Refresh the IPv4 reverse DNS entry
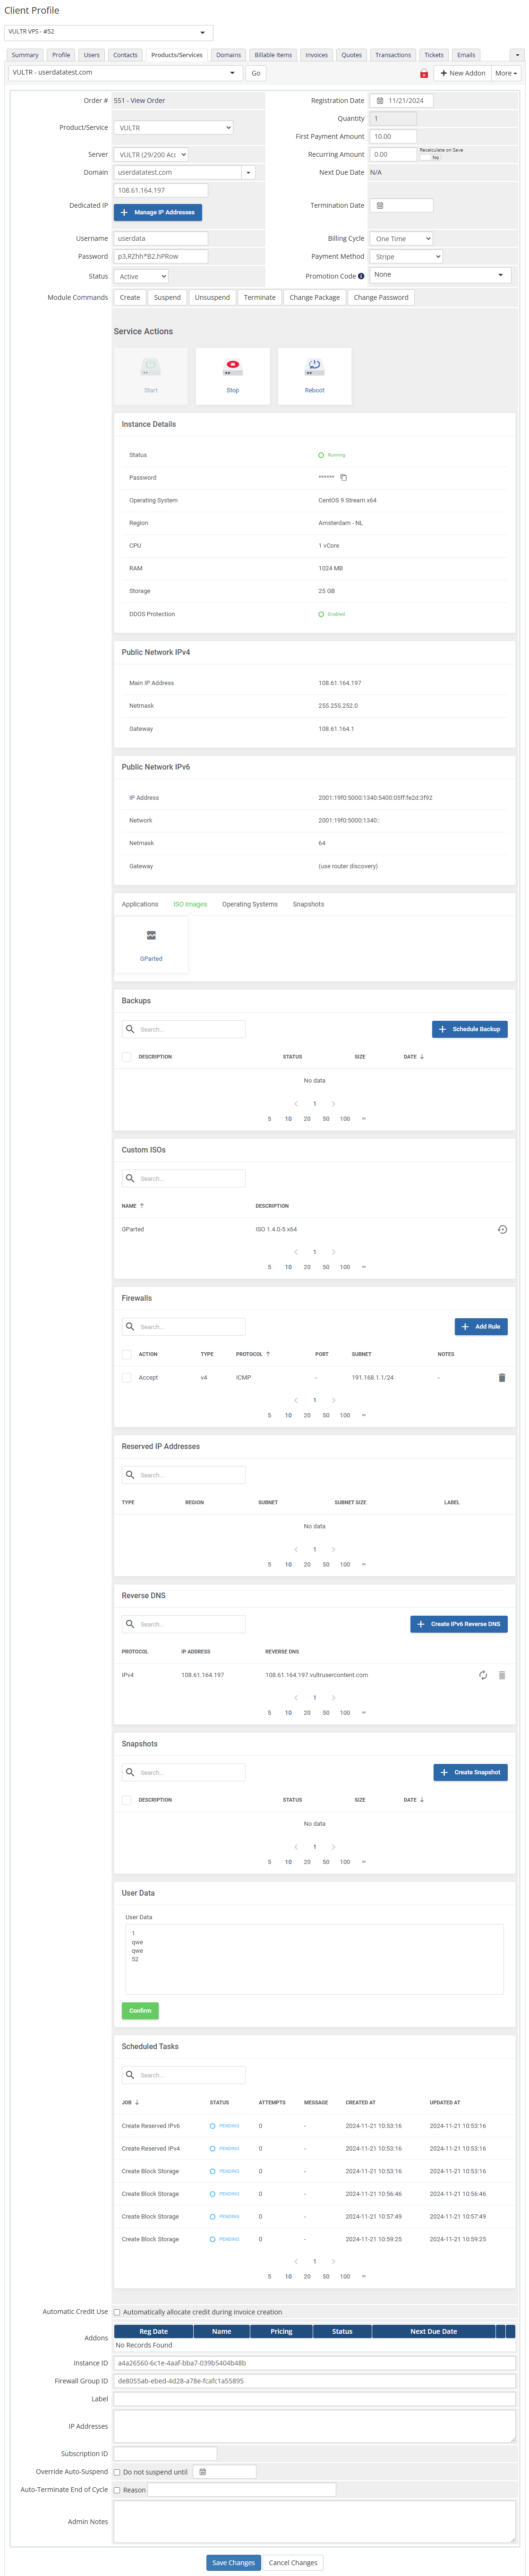This screenshot has height=2576, width=529. (x=483, y=1675)
